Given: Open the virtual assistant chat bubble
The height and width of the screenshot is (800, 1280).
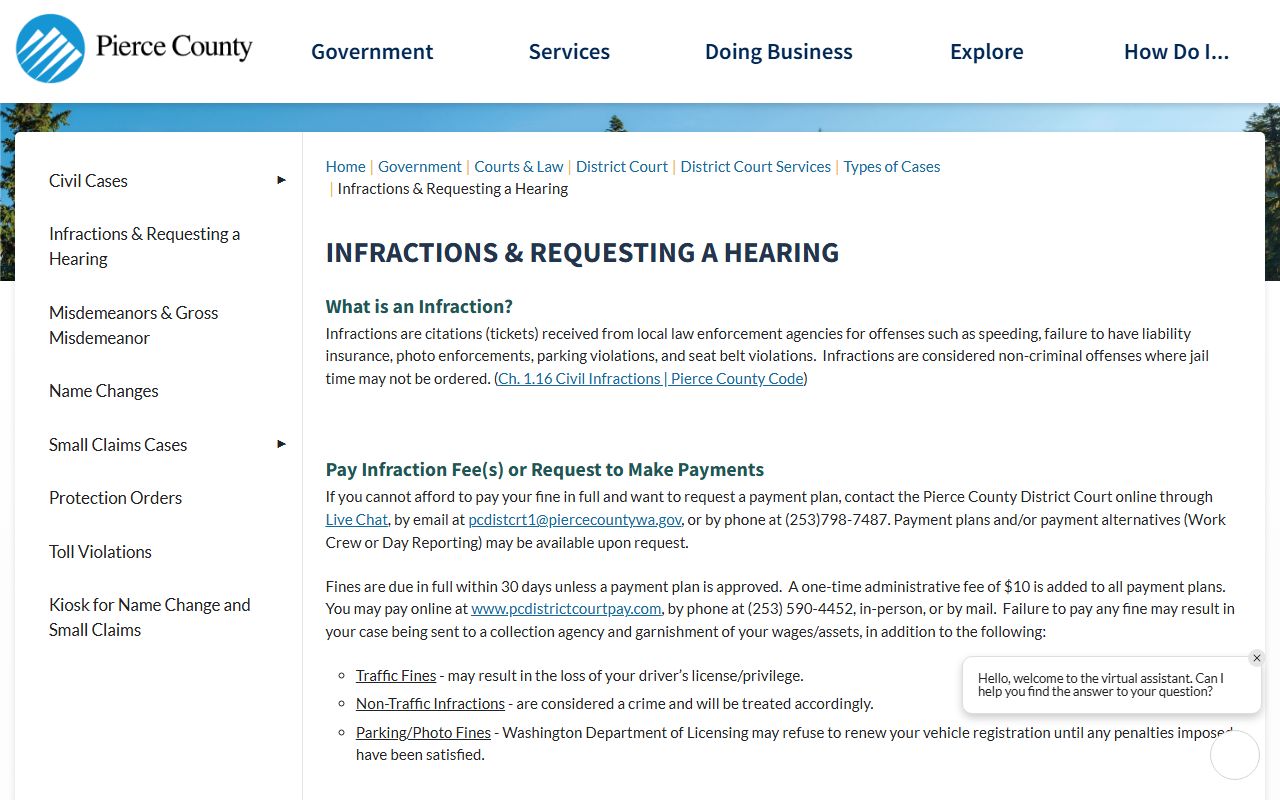Looking at the screenshot, I should point(1234,755).
